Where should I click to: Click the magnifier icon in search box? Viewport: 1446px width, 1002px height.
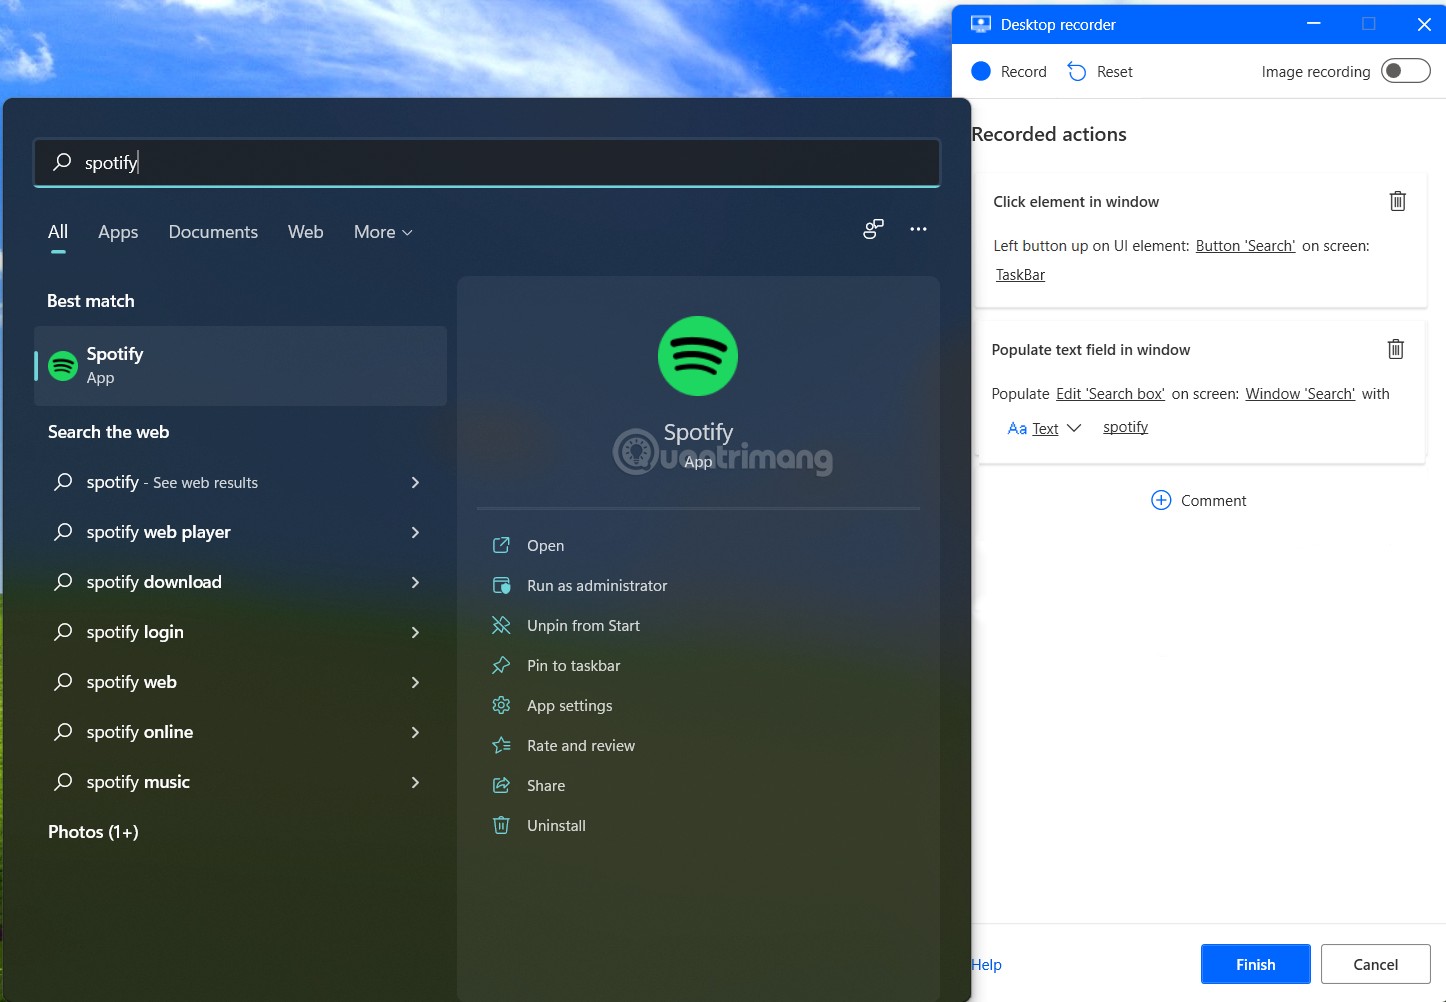tap(62, 161)
